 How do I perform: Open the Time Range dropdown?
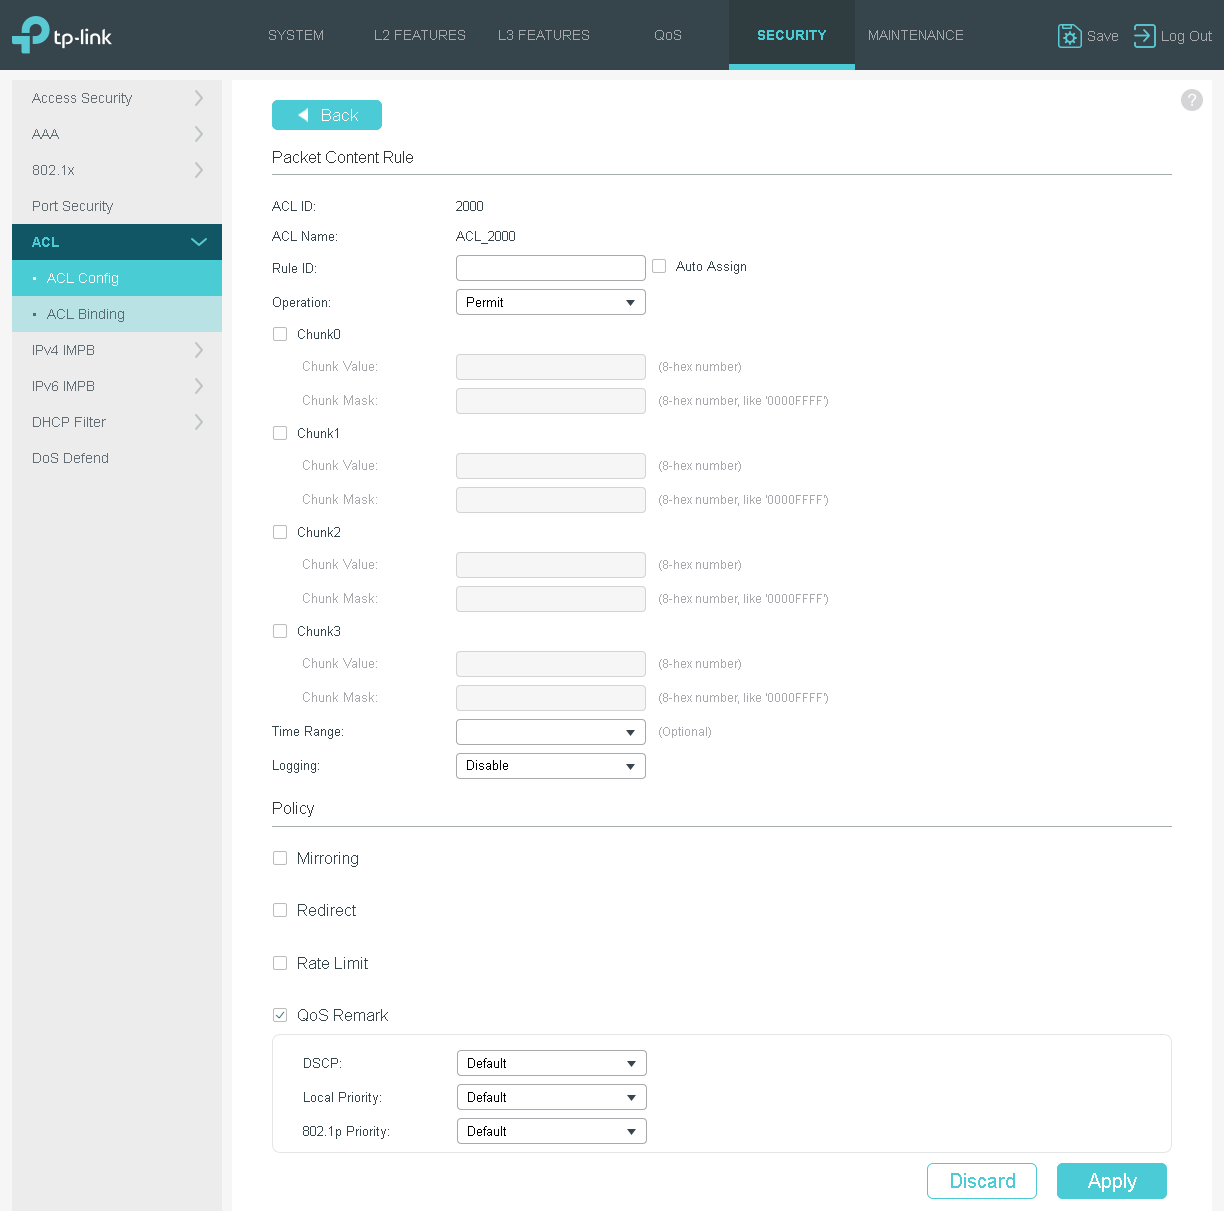(x=551, y=732)
